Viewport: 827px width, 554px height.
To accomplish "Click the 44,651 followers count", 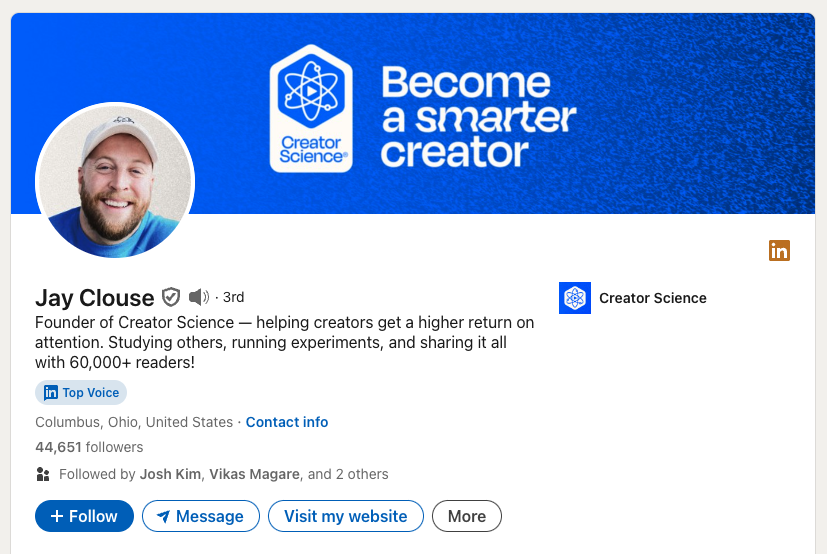I will [x=89, y=447].
